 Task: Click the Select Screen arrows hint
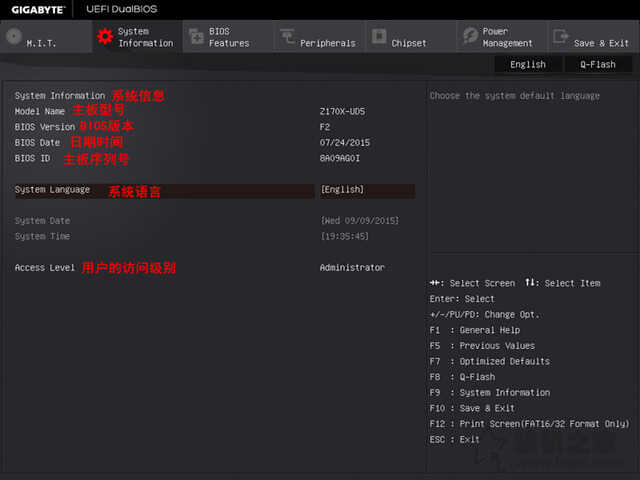point(472,283)
